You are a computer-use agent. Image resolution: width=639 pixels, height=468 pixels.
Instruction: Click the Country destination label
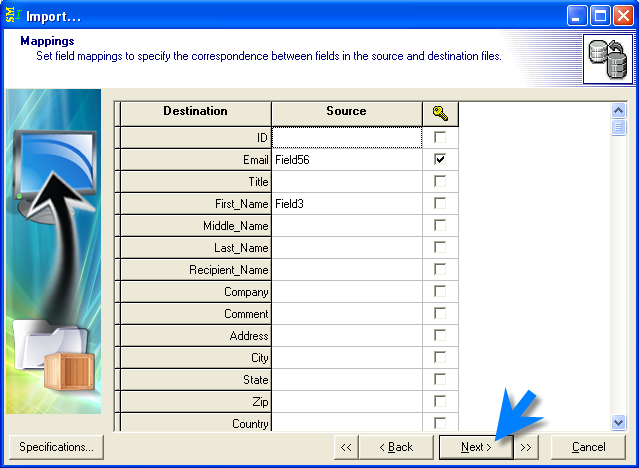click(x=250, y=424)
